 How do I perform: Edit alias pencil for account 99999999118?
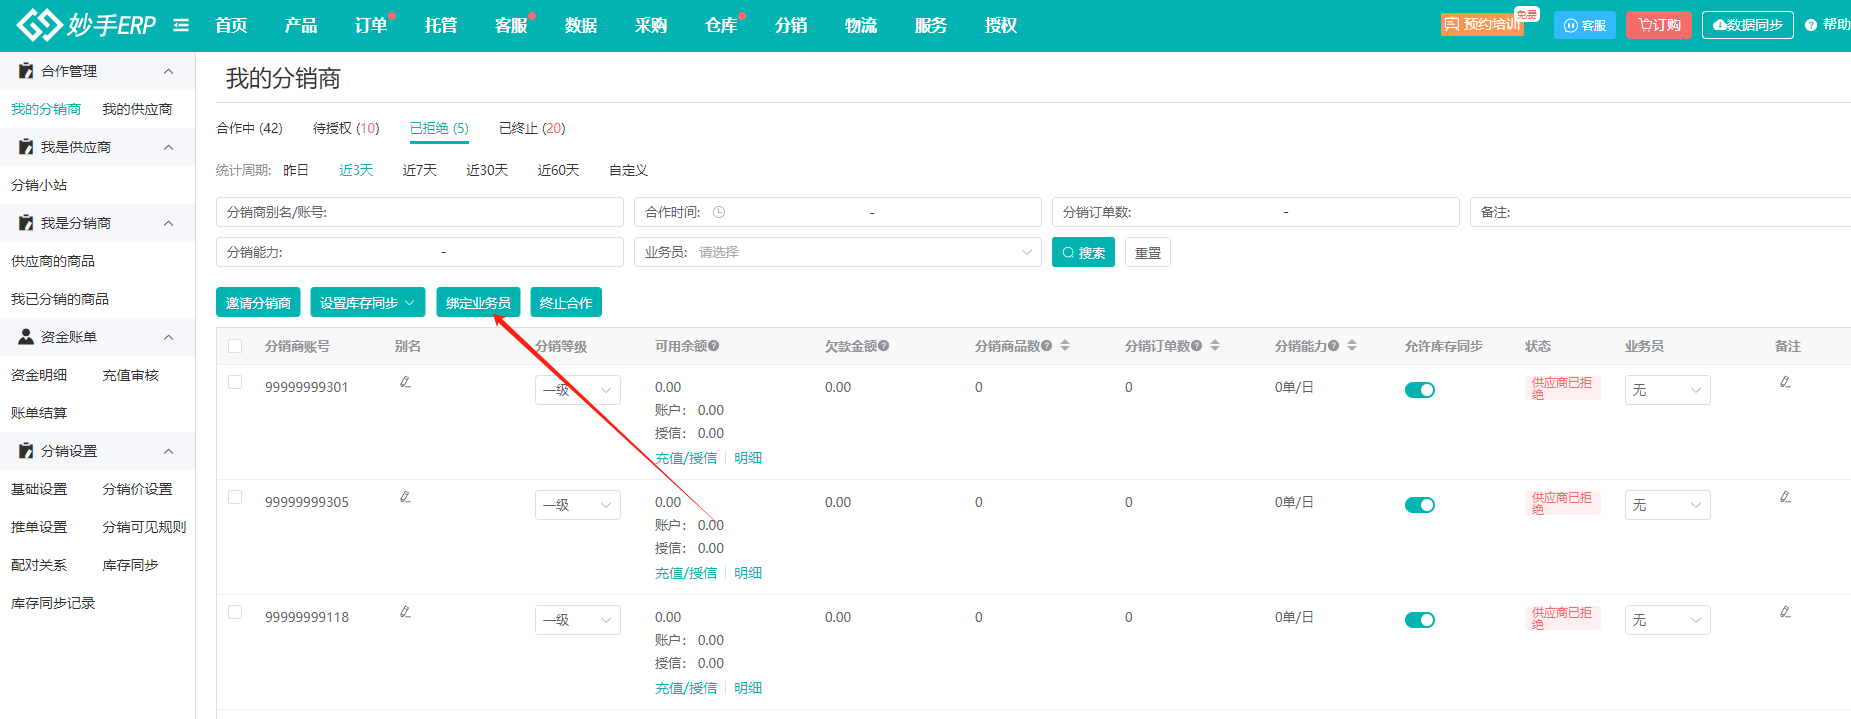tap(405, 612)
